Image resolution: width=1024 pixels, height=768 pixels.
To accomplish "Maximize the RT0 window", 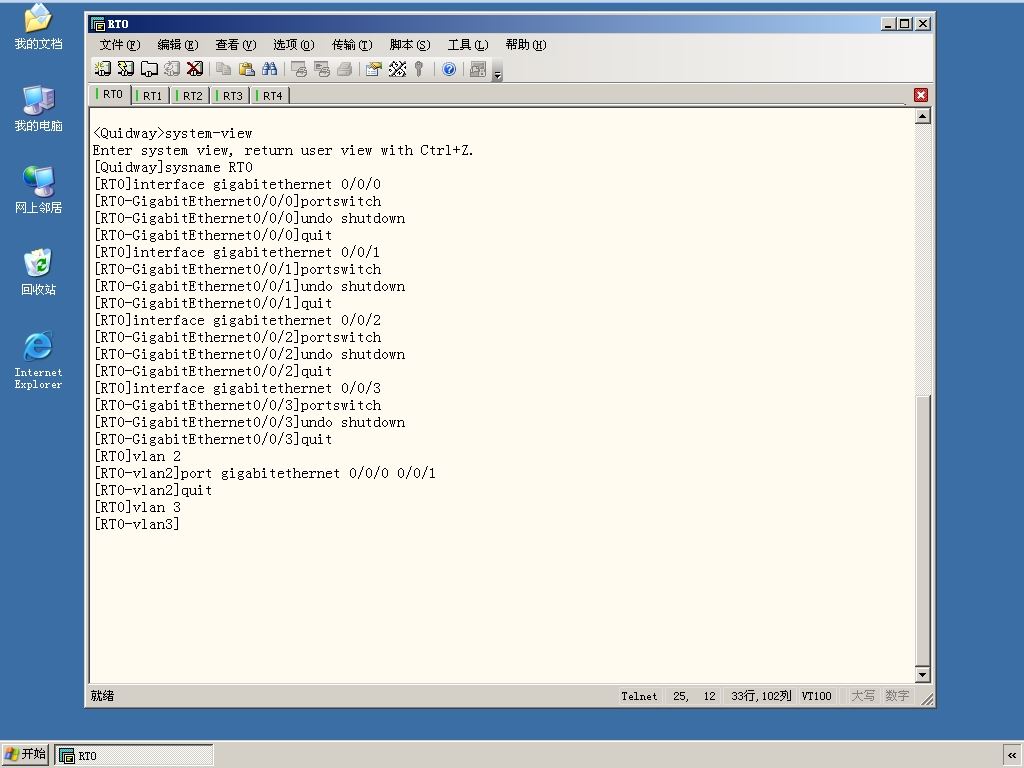I will [x=904, y=24].
